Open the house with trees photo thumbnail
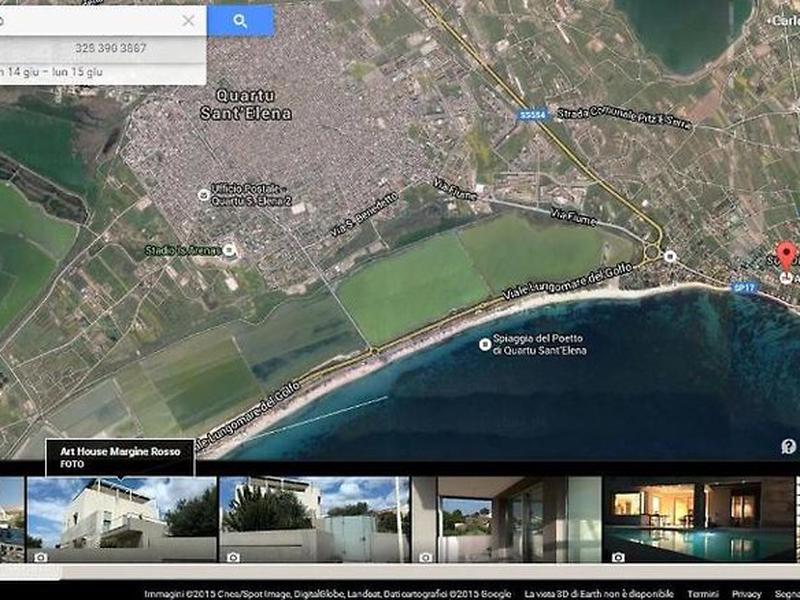Screen dimensions: 800x600 pyautogui.click(x=314, y=519)
